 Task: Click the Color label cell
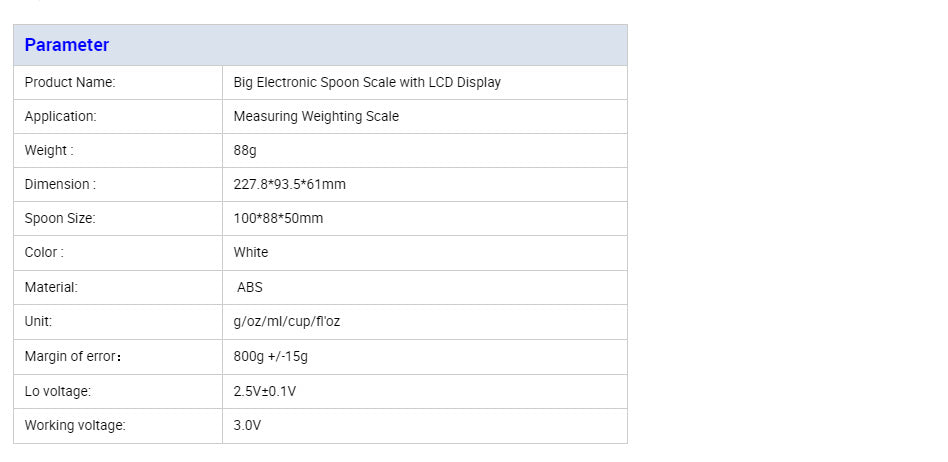click(x=44, y=252)
